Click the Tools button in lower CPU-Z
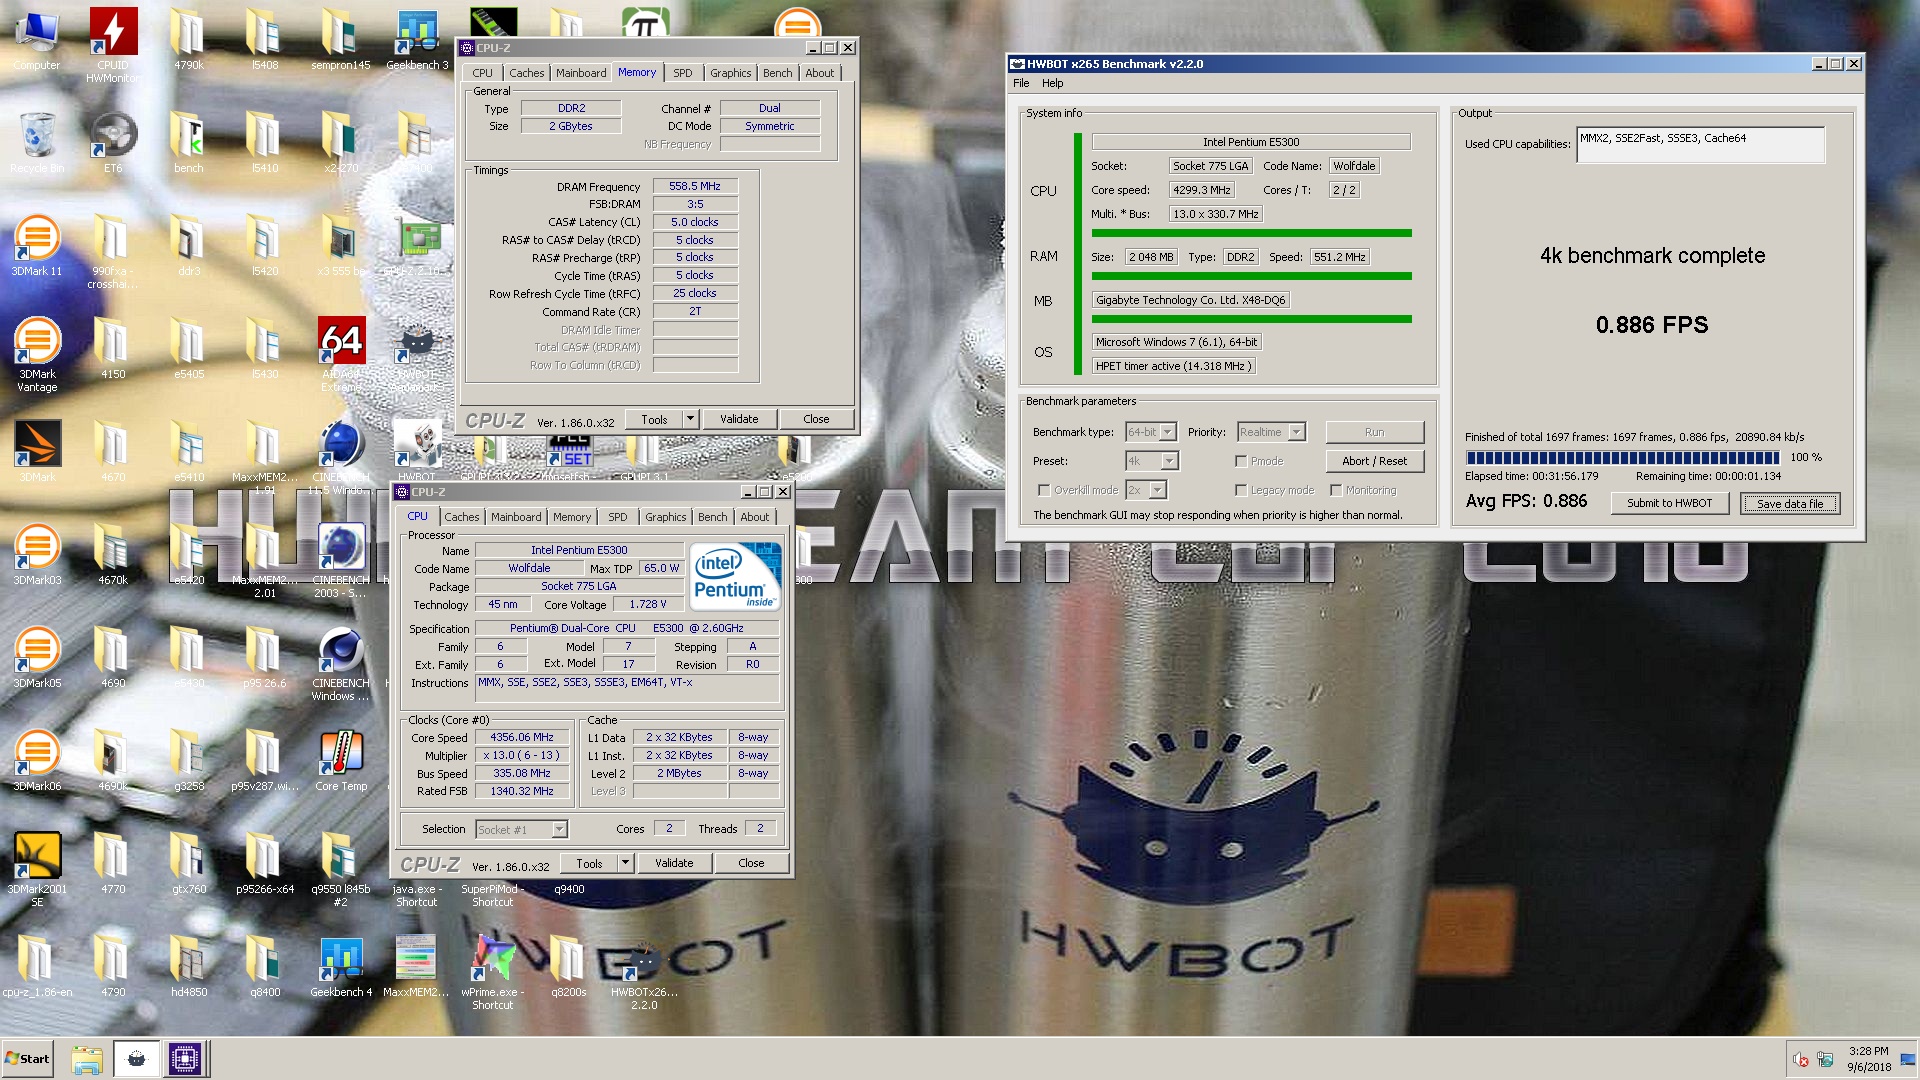The width and height of the screenshot is (1920, 1080). [589, 863]
